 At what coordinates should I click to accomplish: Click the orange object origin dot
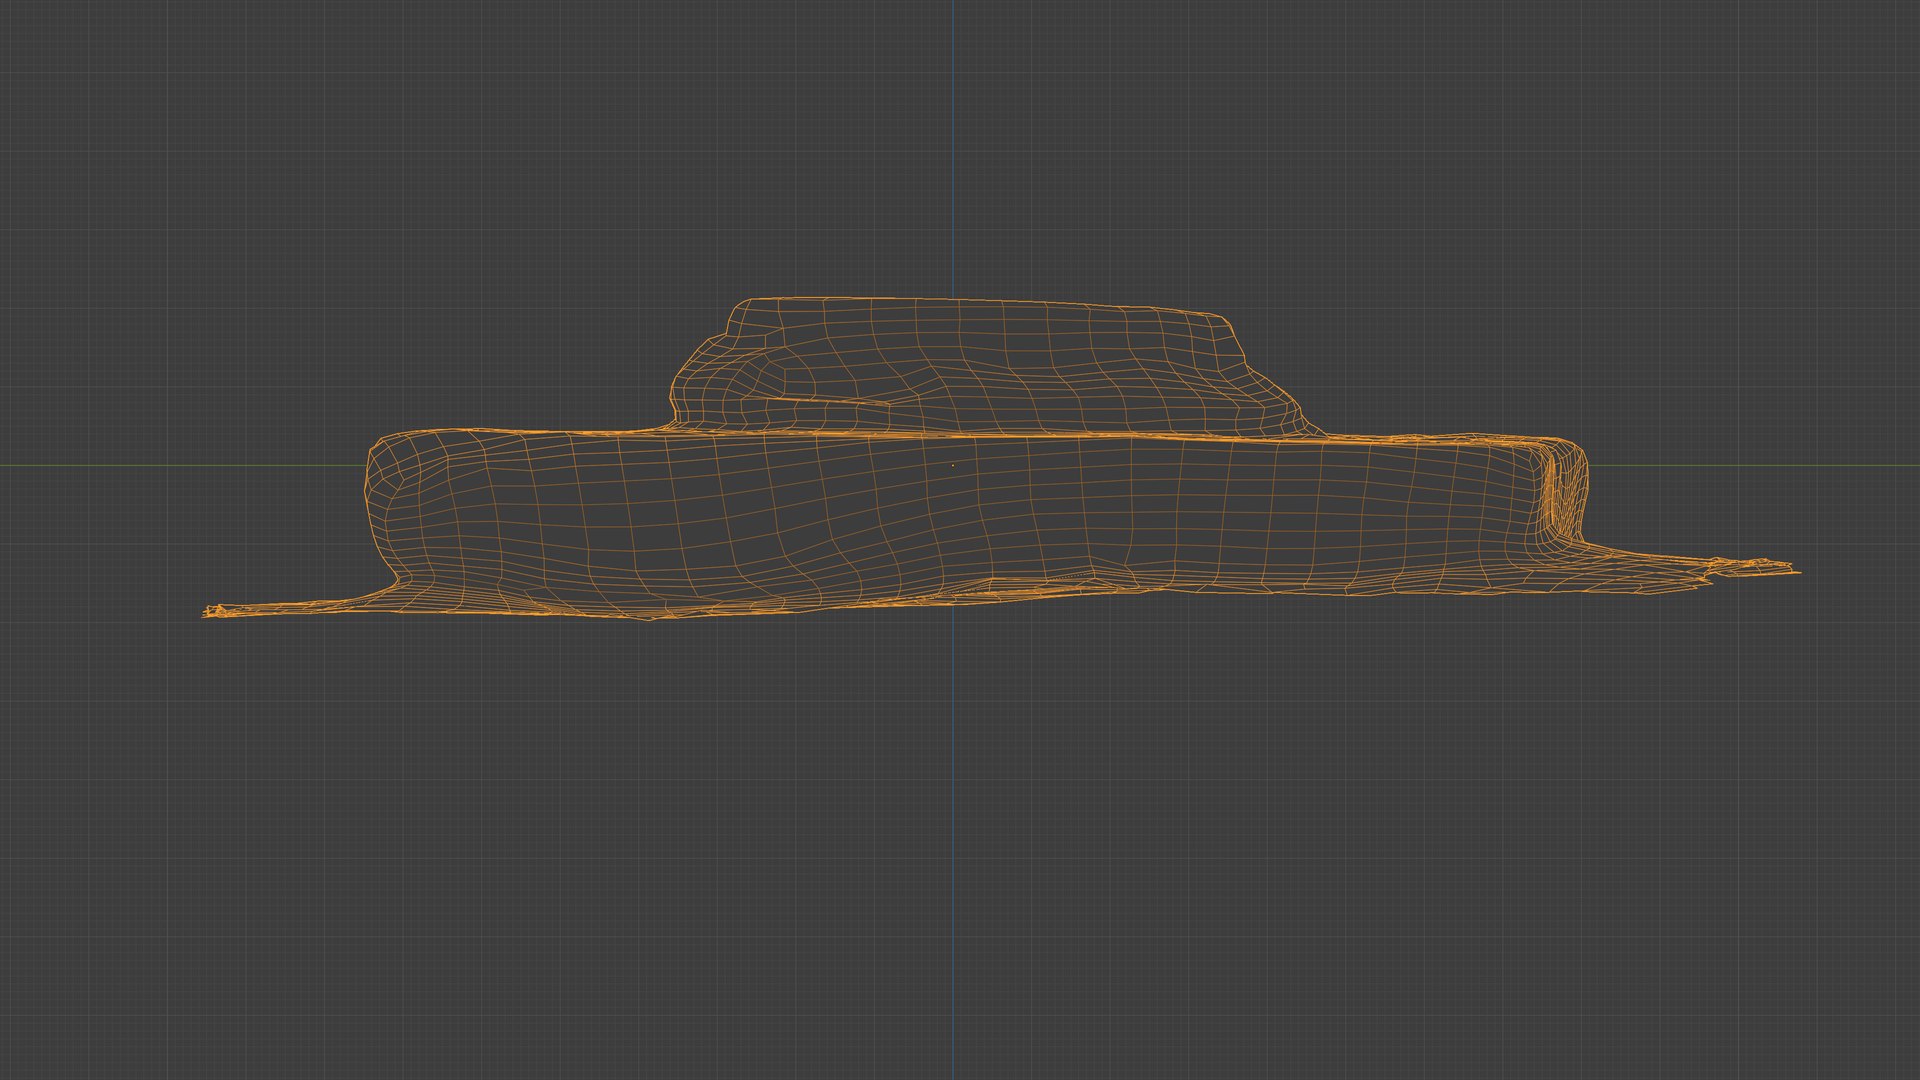click(x=952, y=465)
